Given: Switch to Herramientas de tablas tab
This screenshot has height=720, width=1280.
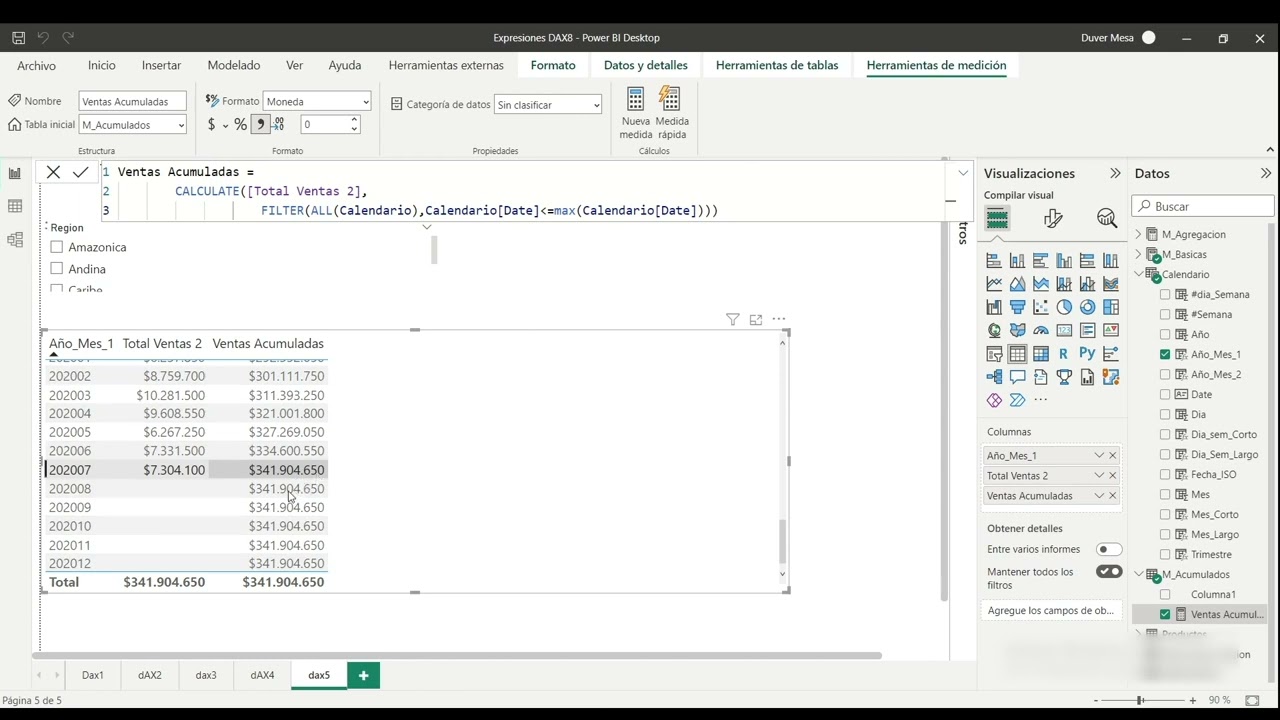Looking at the screenshot, I should [x=777, y=65].
